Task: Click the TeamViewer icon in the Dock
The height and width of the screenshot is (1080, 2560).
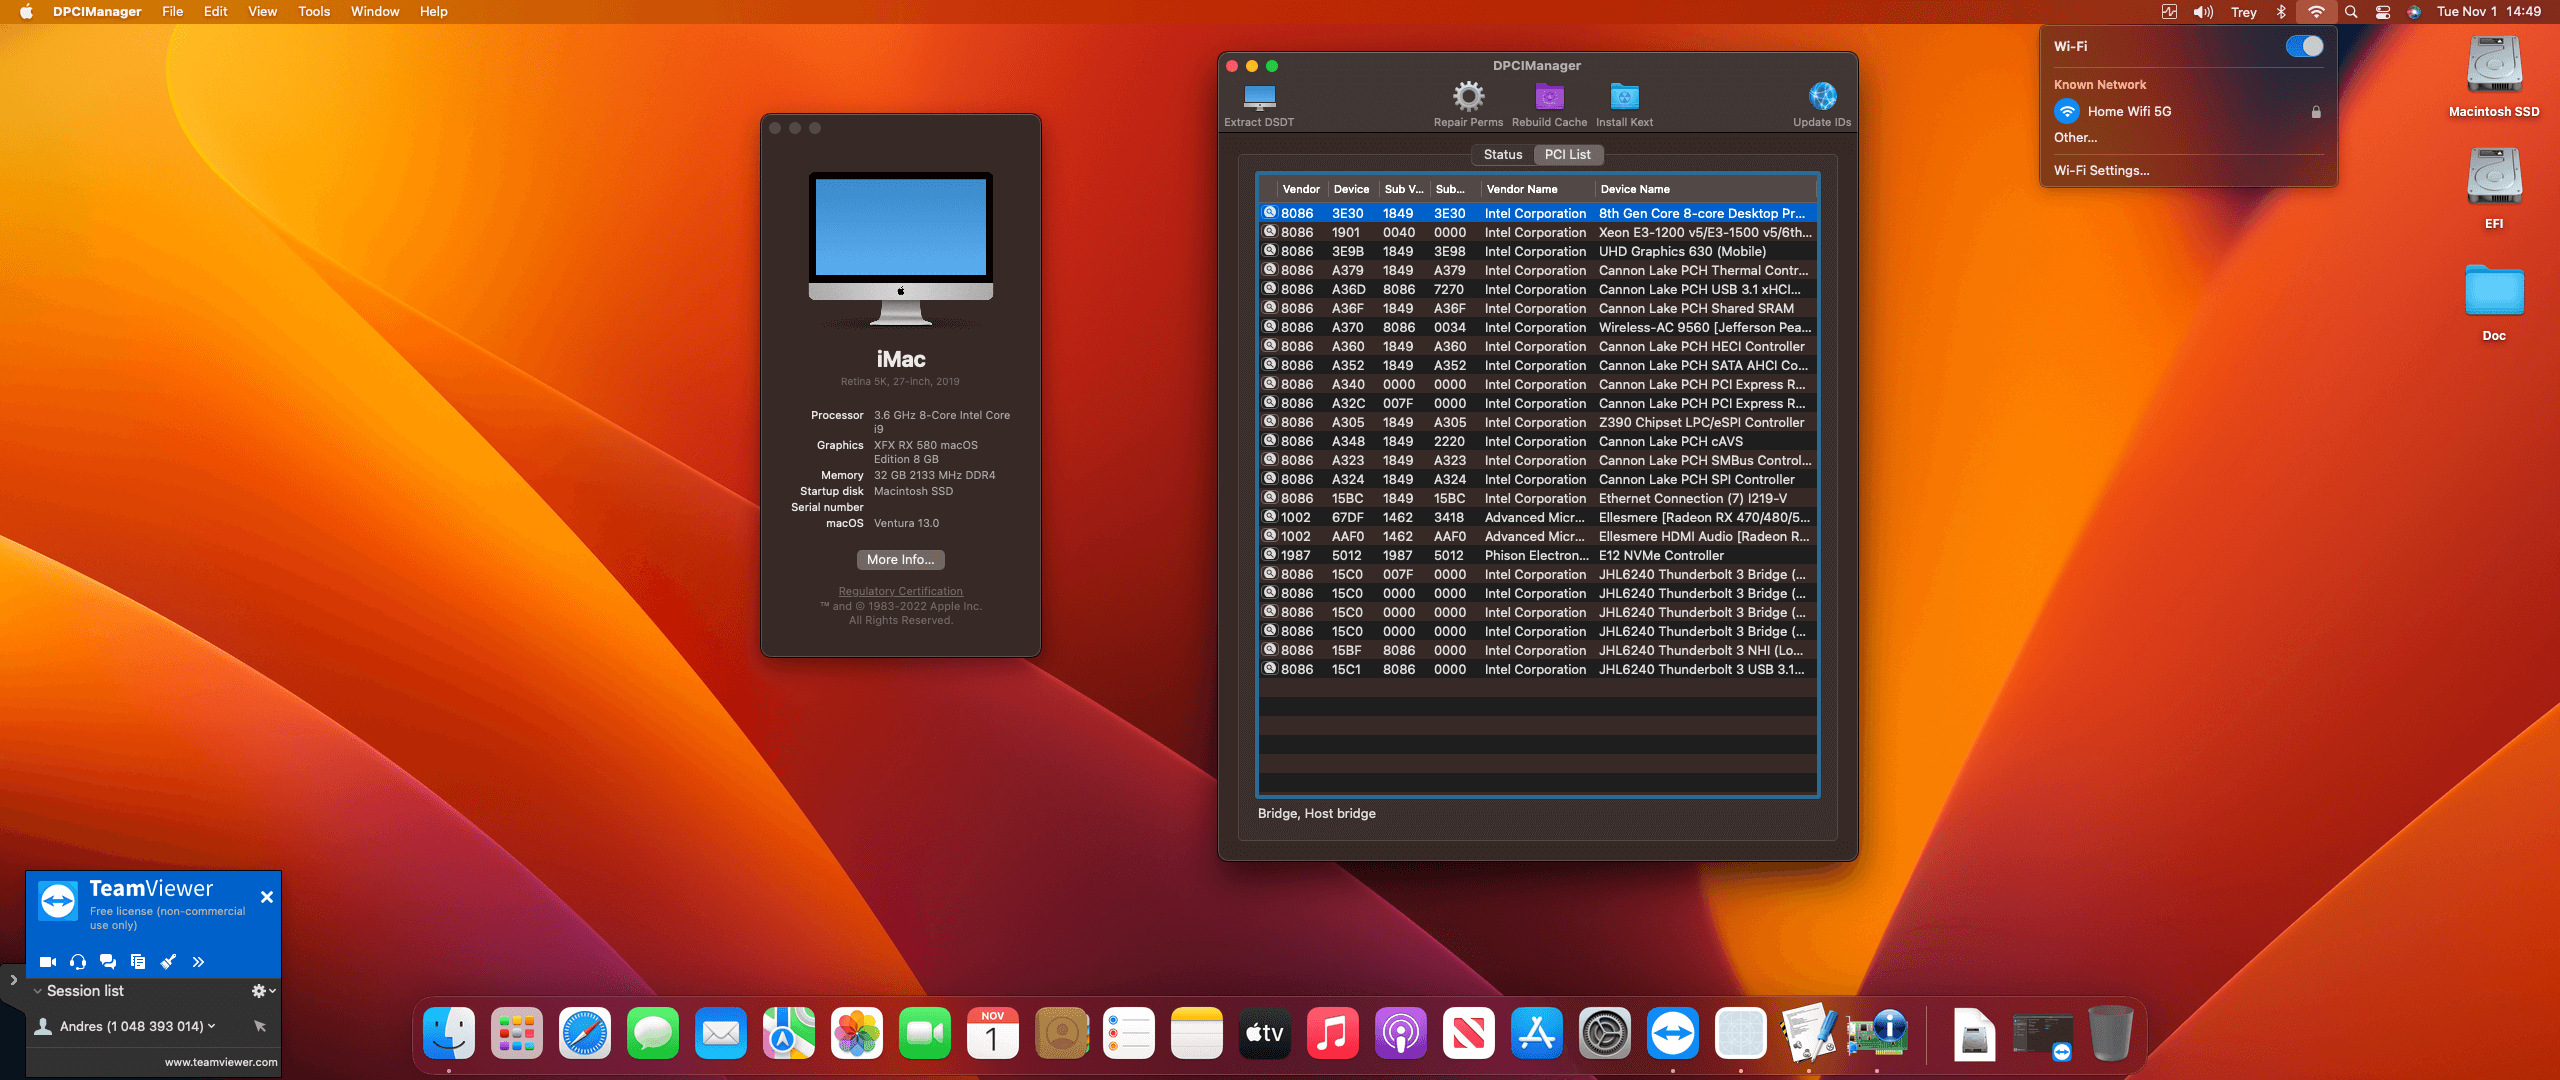Action: (x=1673, y=1033)
